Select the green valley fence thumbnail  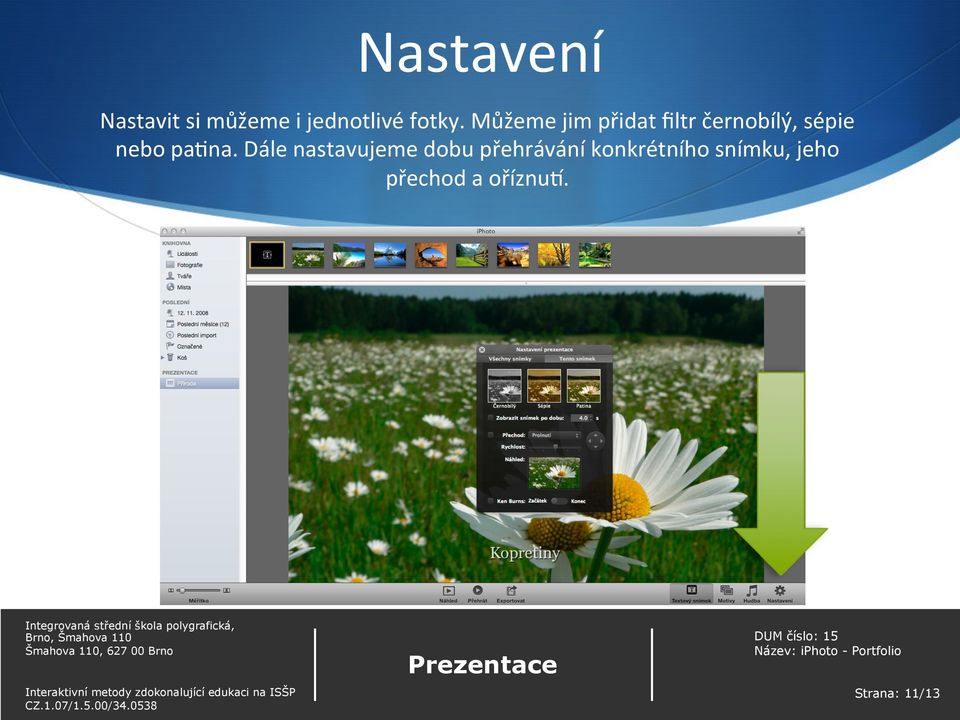[472, 255]
